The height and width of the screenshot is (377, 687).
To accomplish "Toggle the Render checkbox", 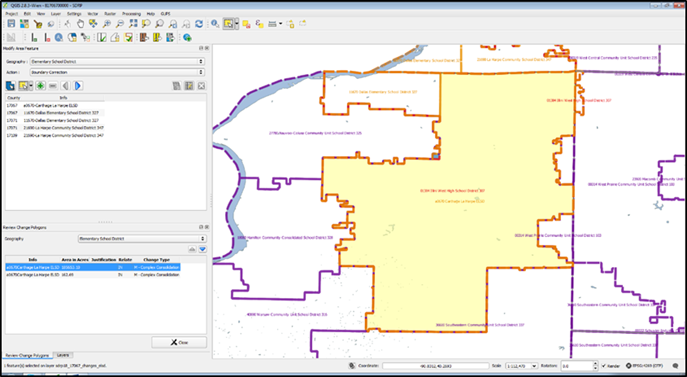I will 603,366.
